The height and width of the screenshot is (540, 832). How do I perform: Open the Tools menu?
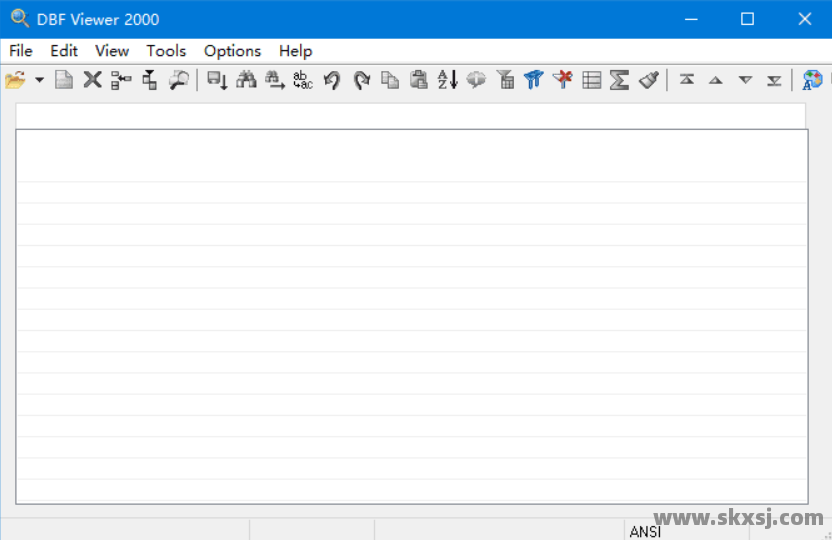point(166,51)
